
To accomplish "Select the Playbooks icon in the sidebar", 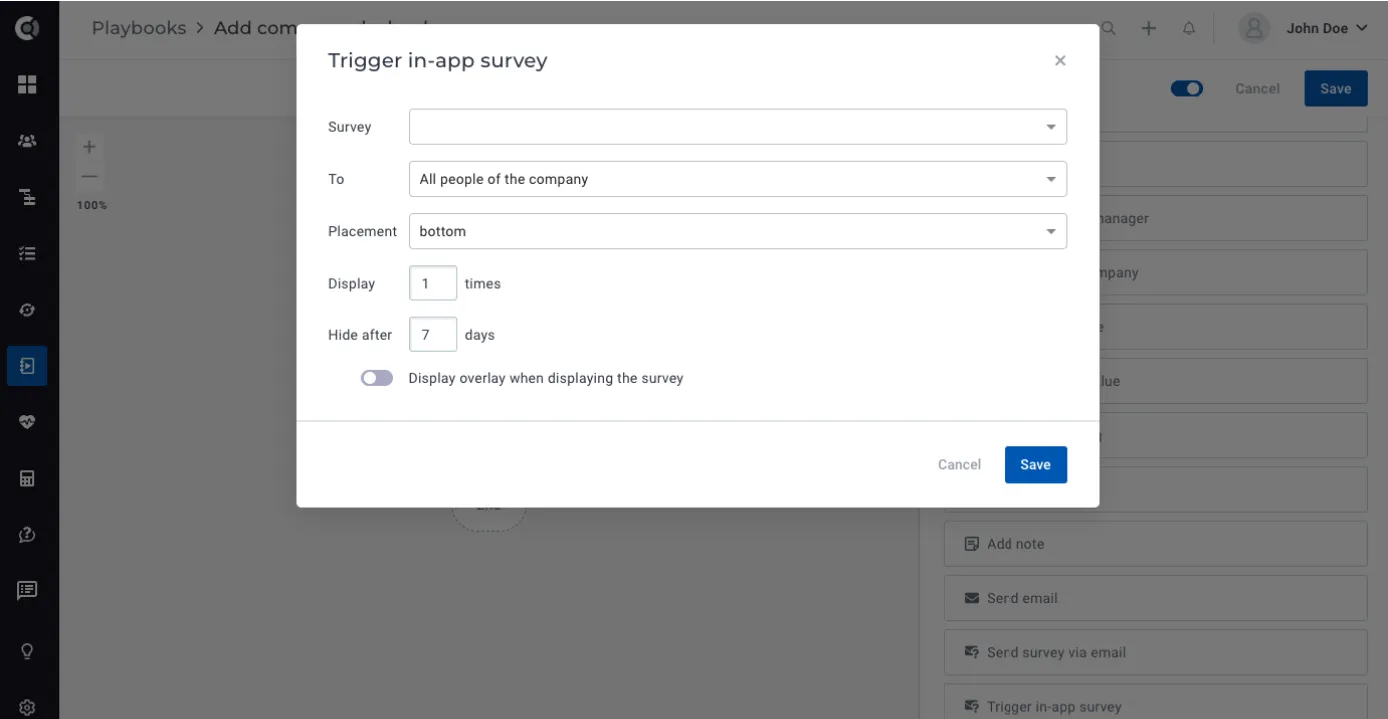I will point(27,366).
